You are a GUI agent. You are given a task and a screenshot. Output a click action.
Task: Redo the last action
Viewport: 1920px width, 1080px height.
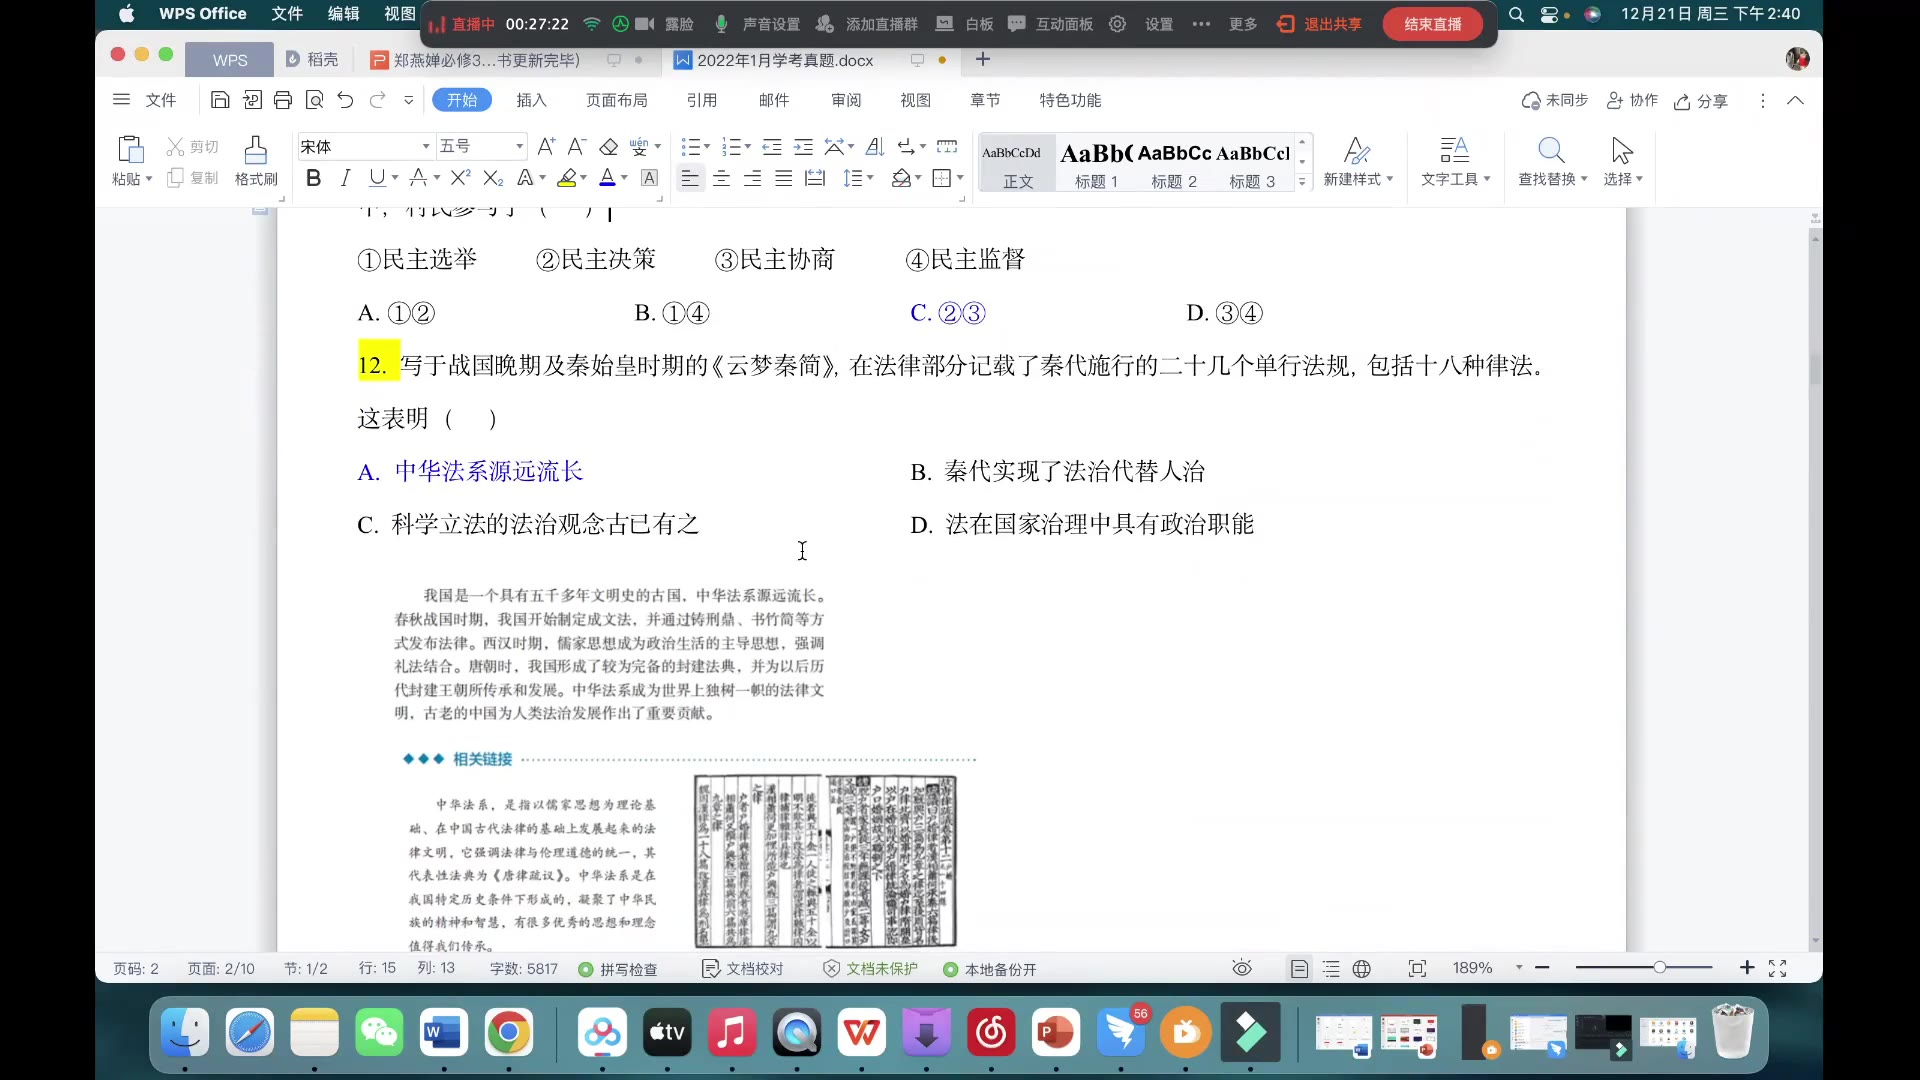pyautogui.click(x=377, y=100)
